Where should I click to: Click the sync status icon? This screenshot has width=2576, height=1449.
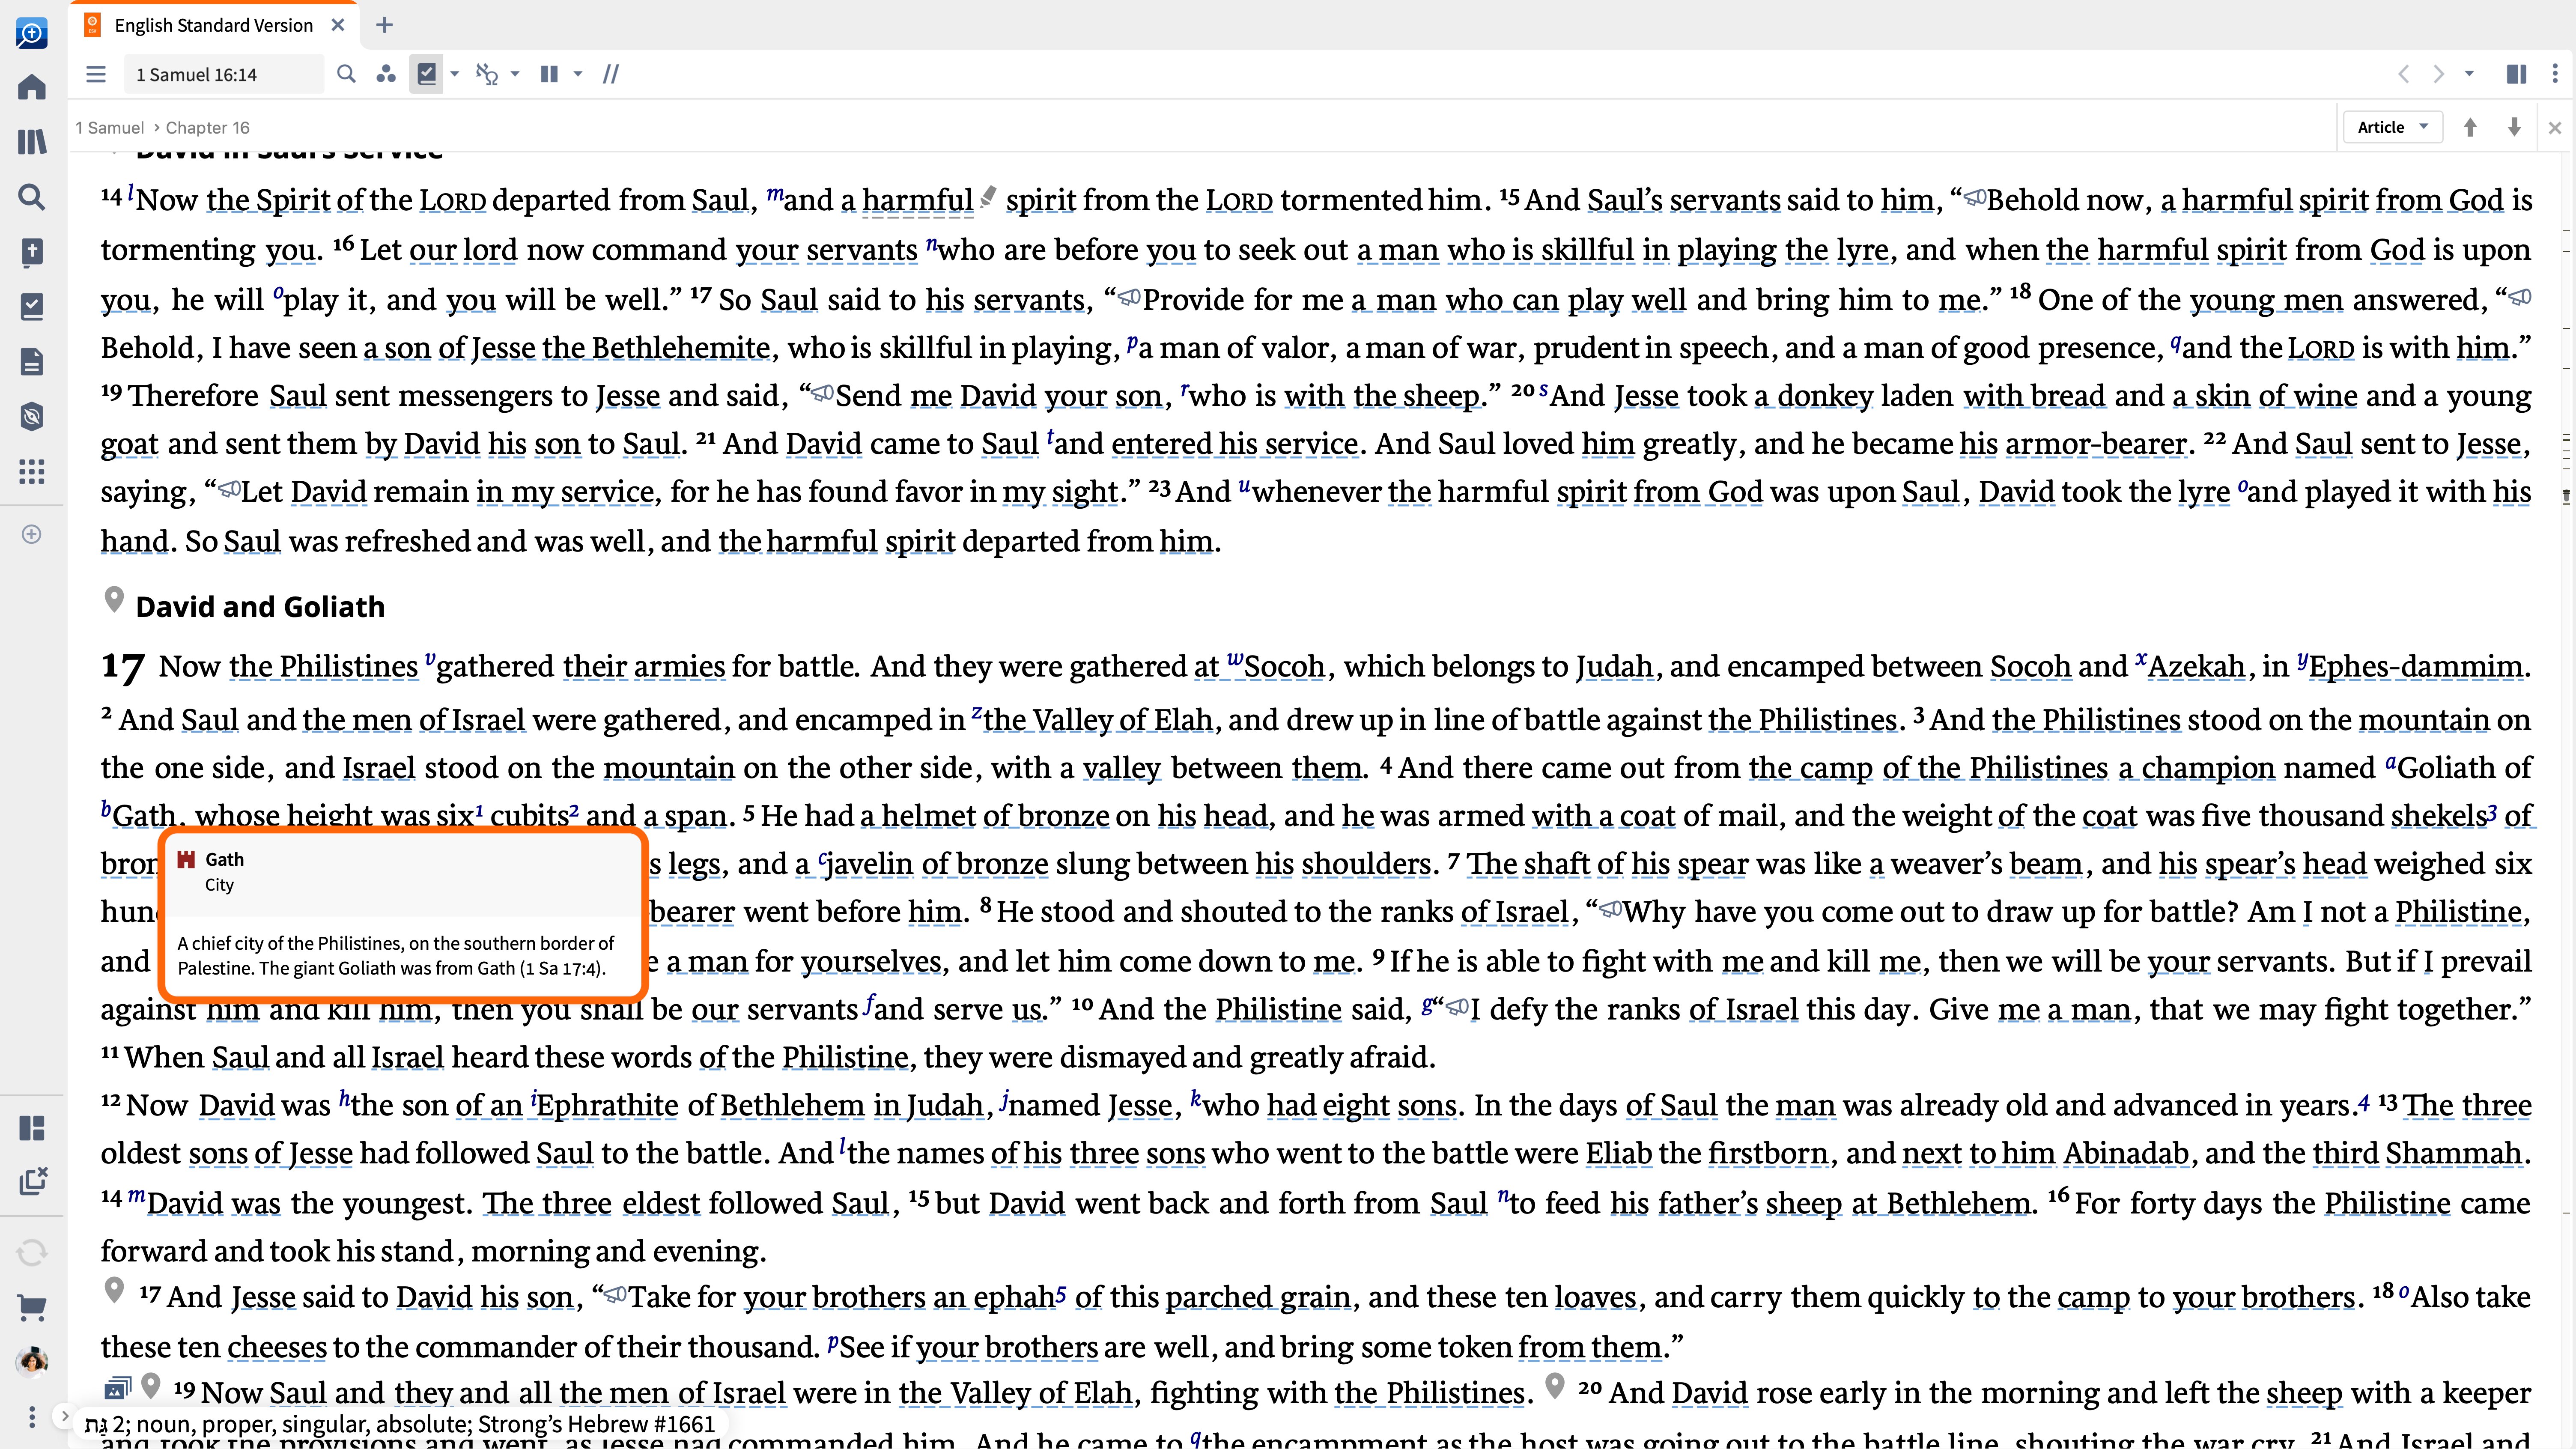coord(32,1252)
